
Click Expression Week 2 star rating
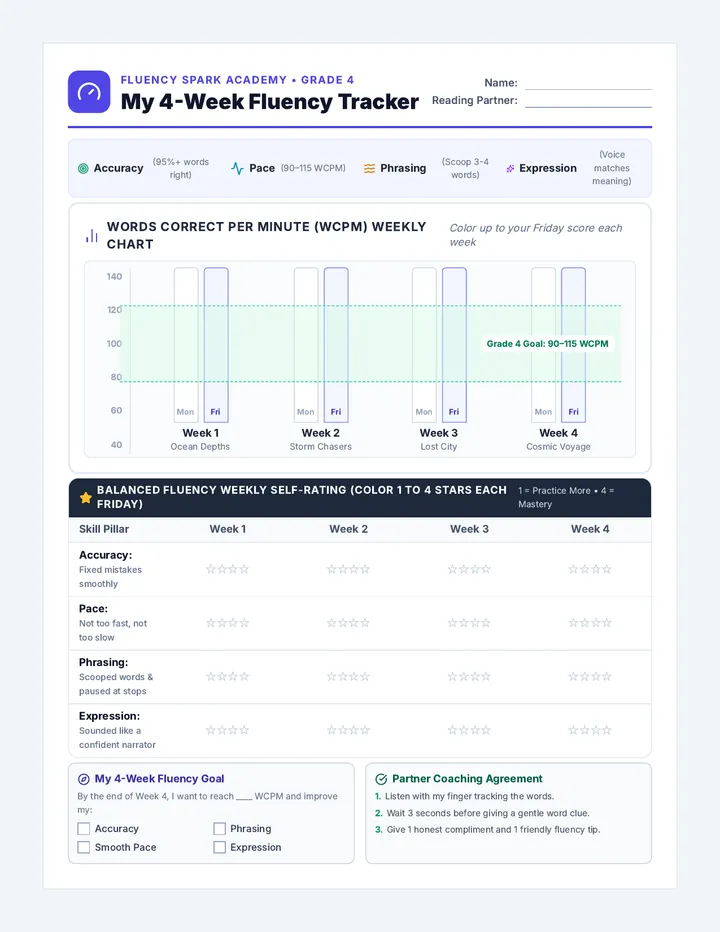(x=348, y=730)
